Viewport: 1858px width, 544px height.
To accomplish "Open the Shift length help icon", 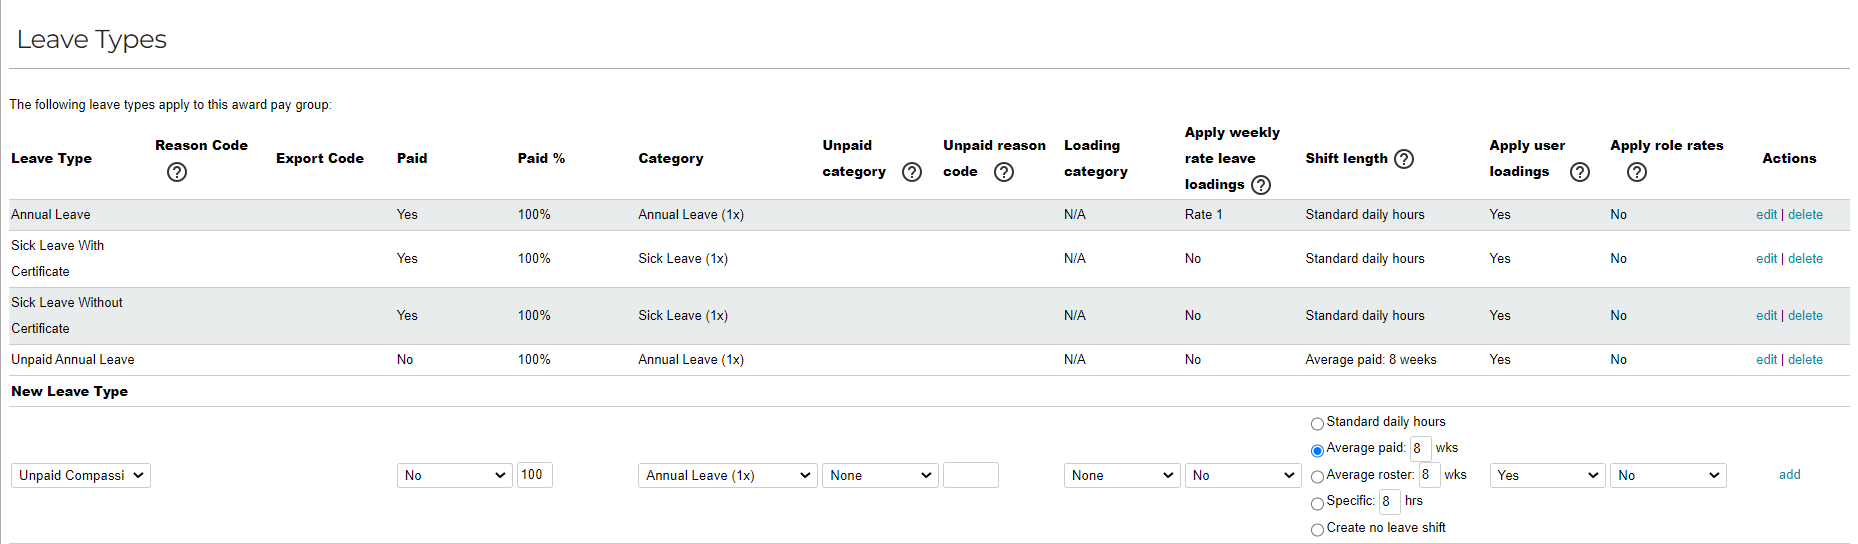I will pyautogui.click(x=1404, y=159).
